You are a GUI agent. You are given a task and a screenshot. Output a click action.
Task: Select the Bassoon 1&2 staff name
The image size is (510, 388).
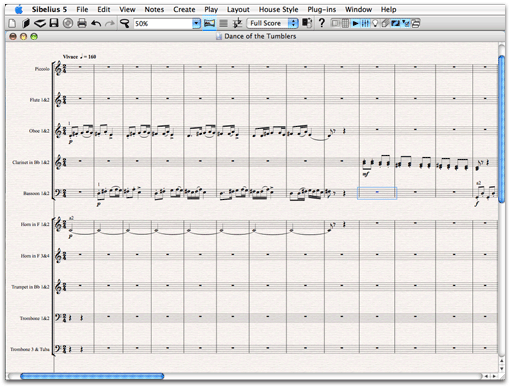36,193
